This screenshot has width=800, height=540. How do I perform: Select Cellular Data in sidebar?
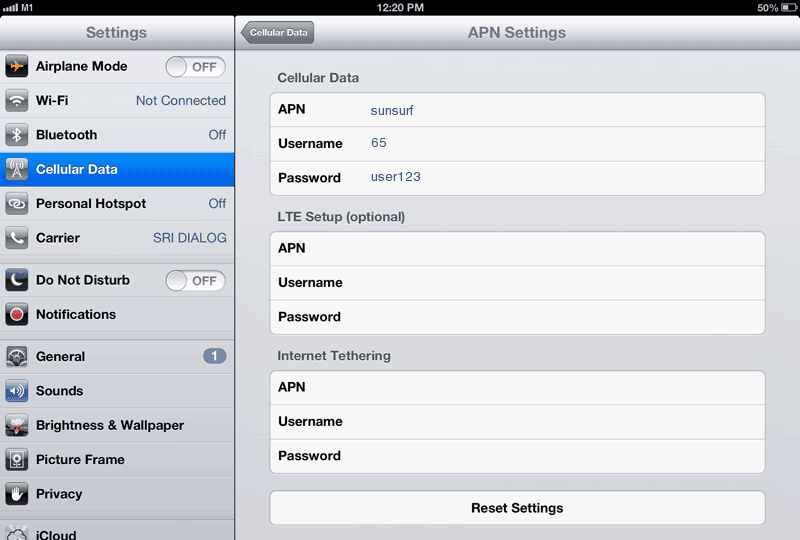click(x=117, y=169)
